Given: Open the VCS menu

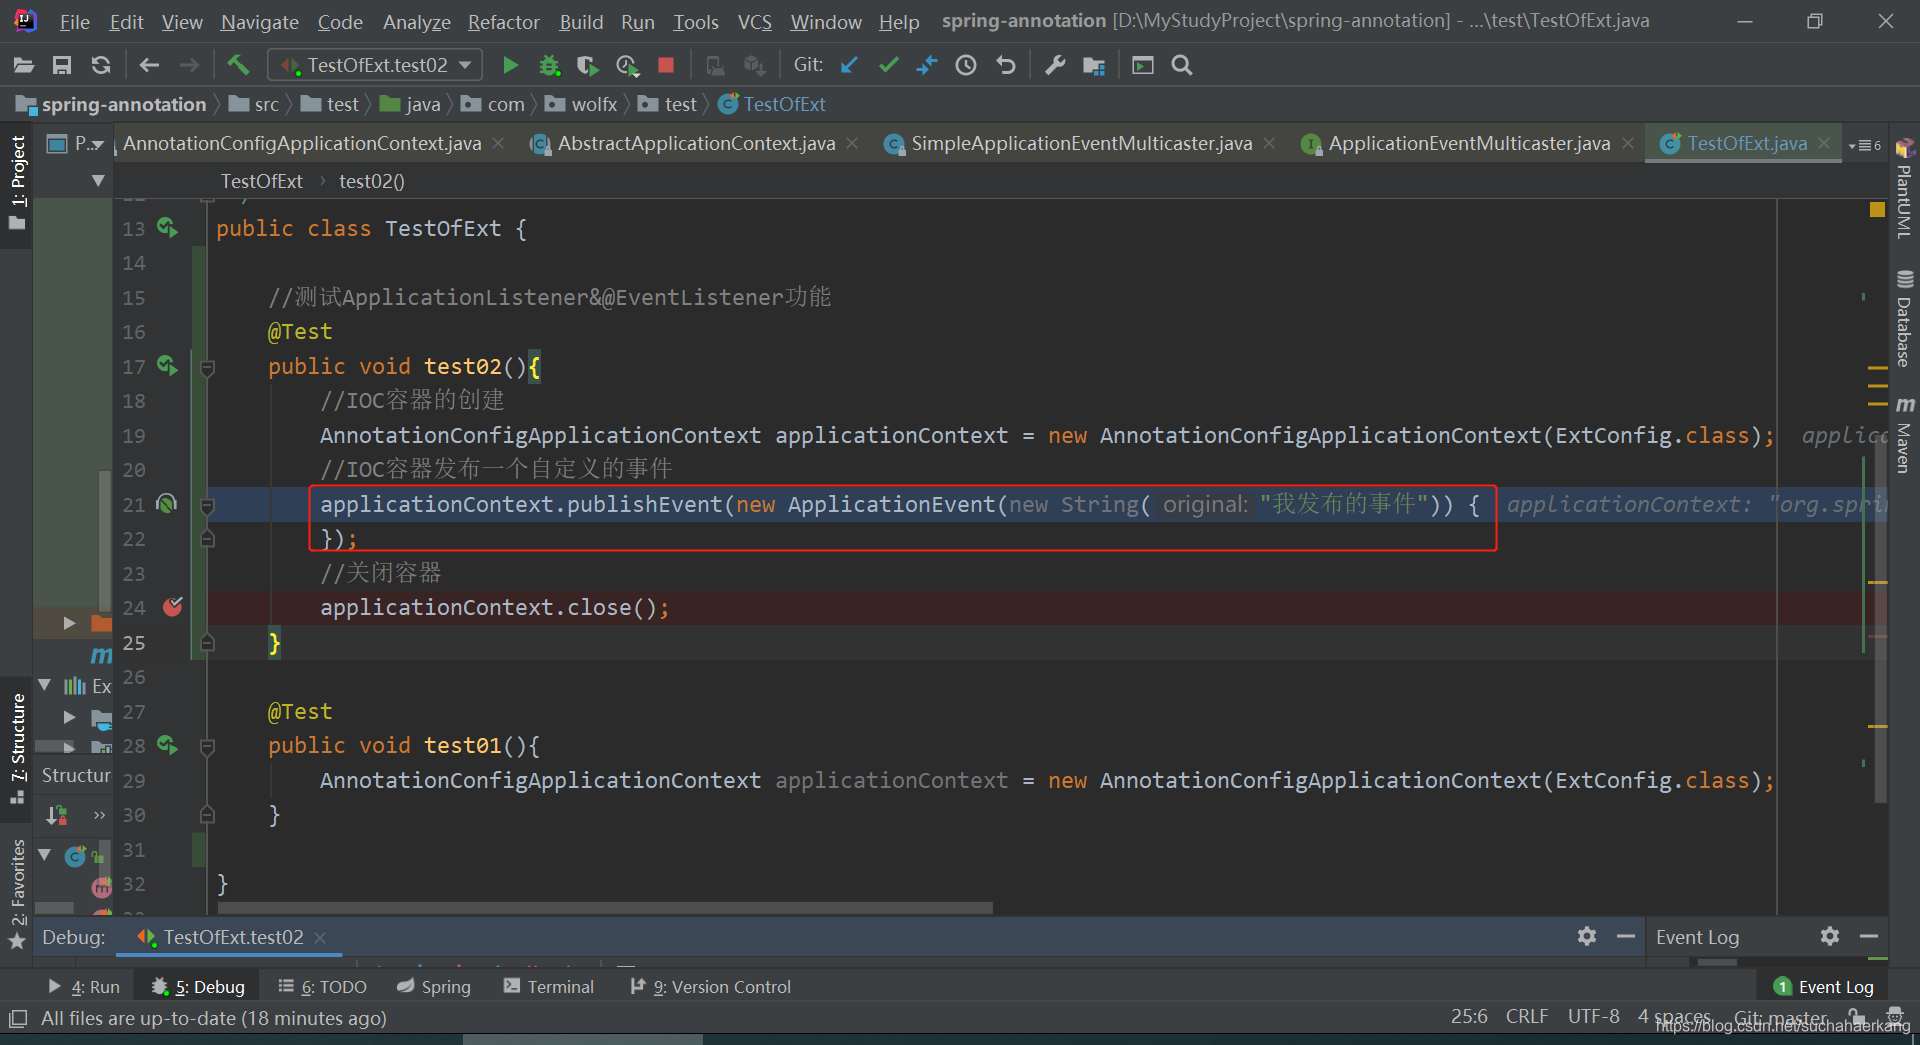Looking at the screenshot, I should (755, 21).
